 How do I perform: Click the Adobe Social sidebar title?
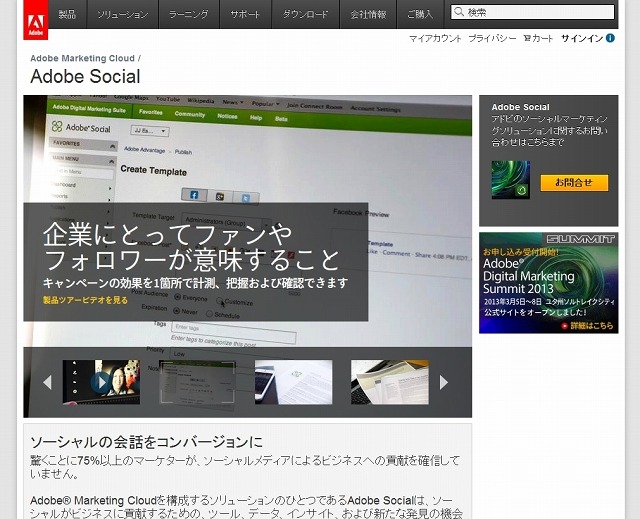[520, 107]
